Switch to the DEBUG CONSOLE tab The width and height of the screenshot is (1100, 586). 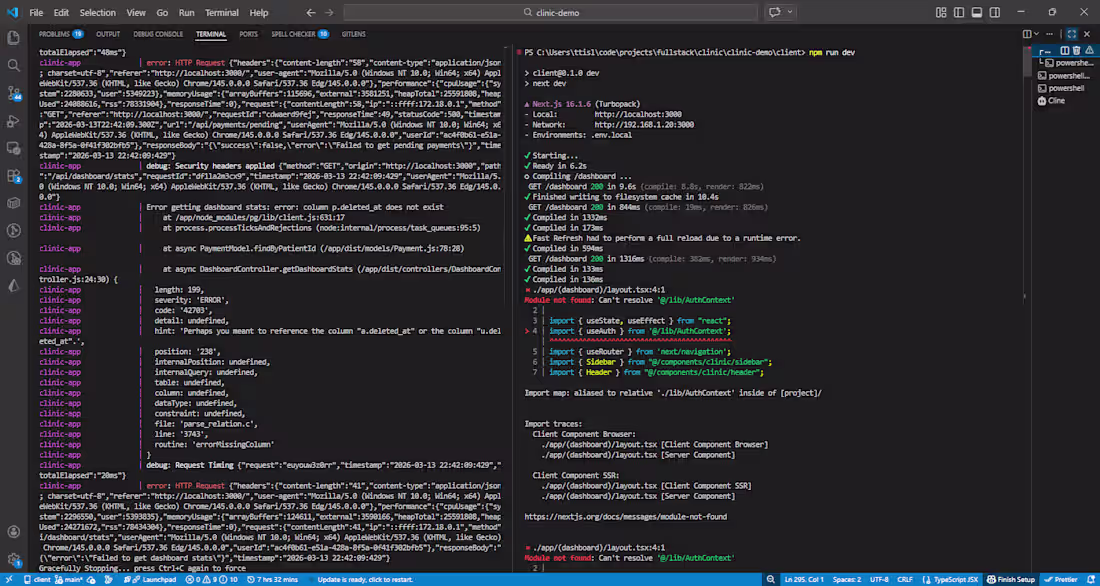(158, 34)
